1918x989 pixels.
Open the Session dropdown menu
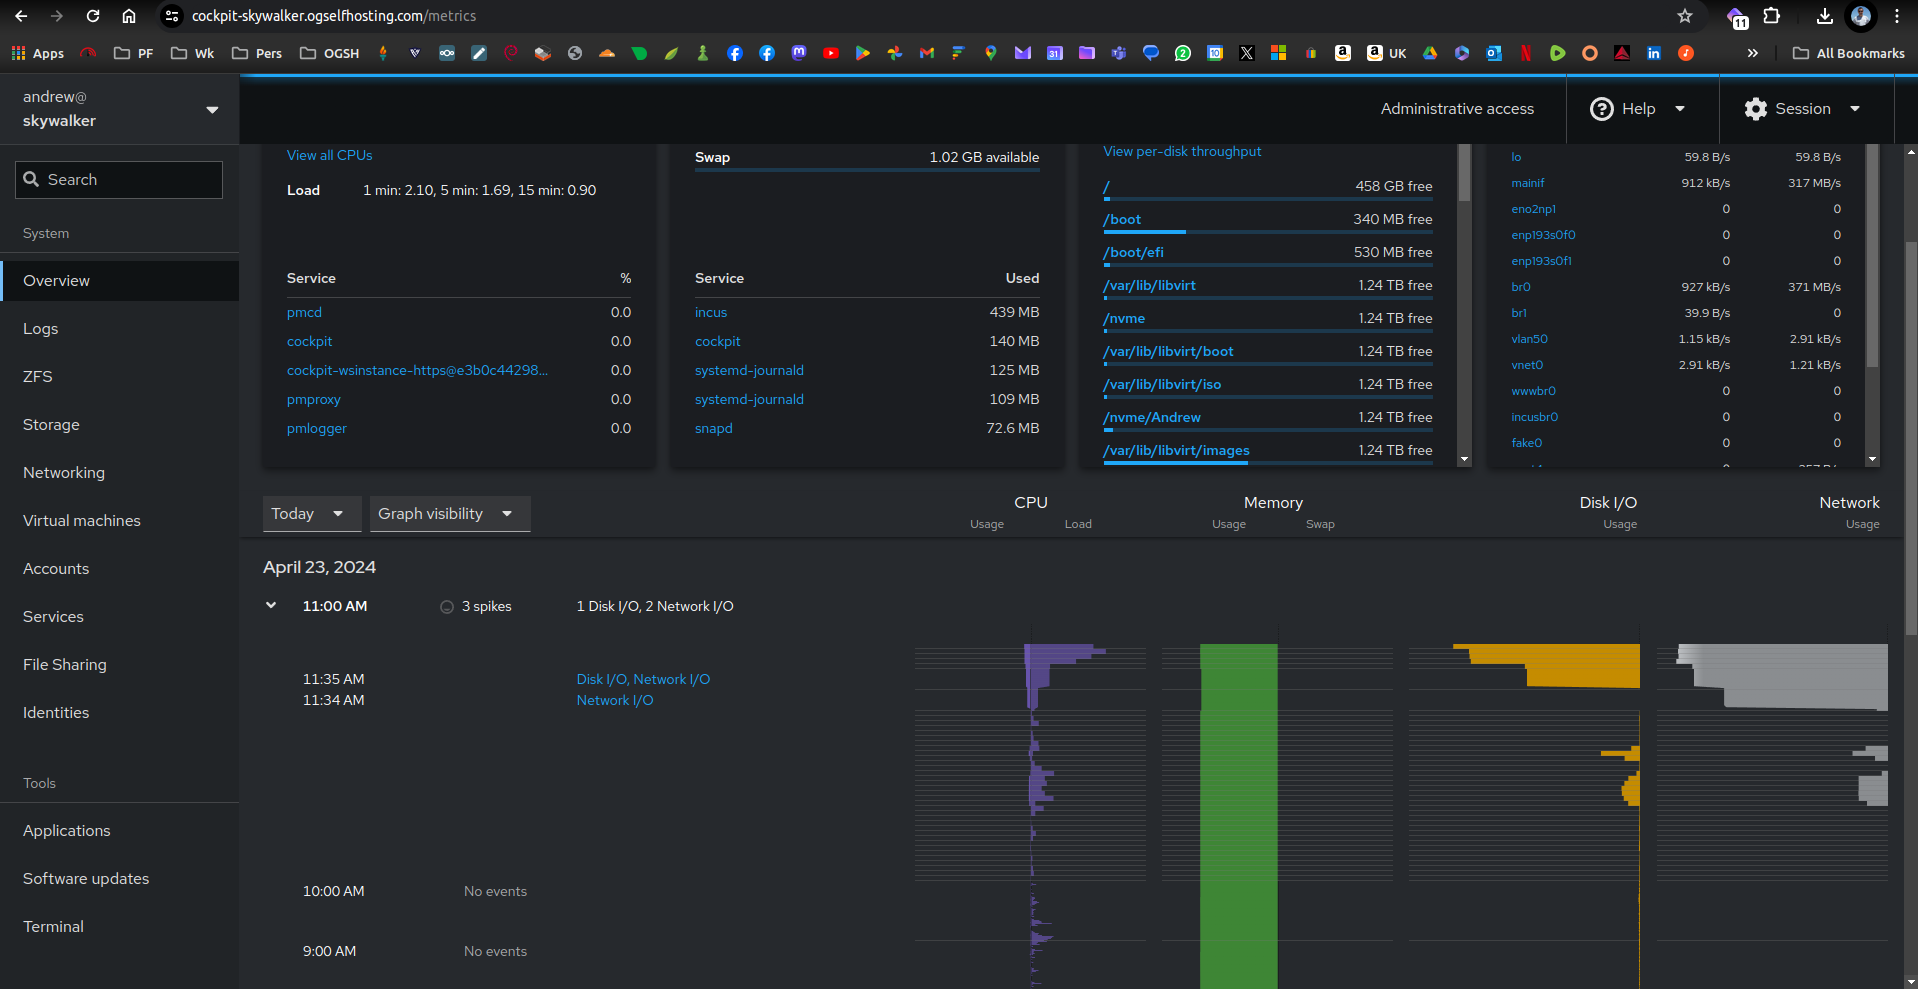1802,109
